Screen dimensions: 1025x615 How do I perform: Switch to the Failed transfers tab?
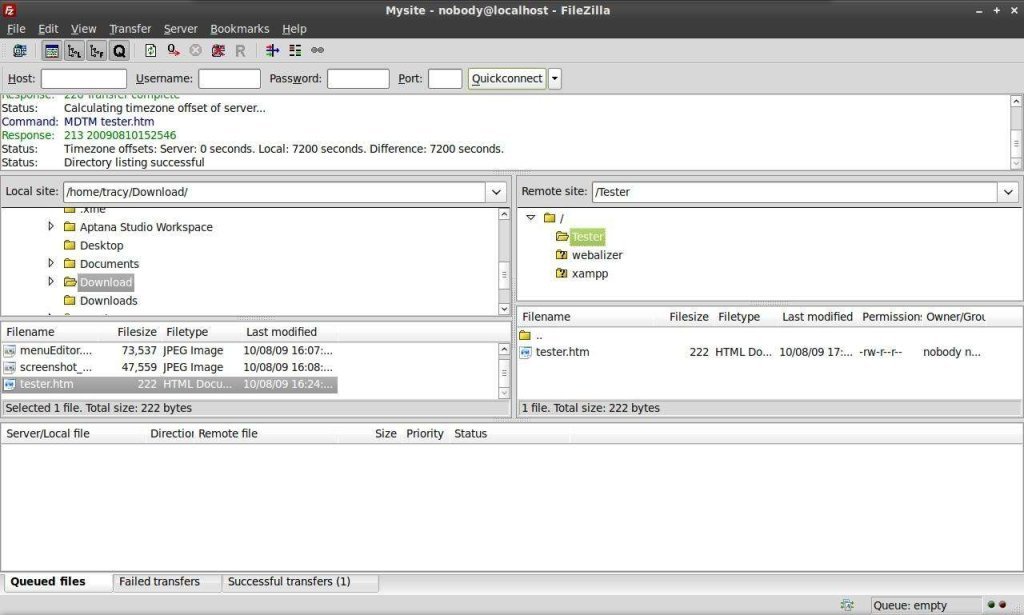(x=166, y=581)
